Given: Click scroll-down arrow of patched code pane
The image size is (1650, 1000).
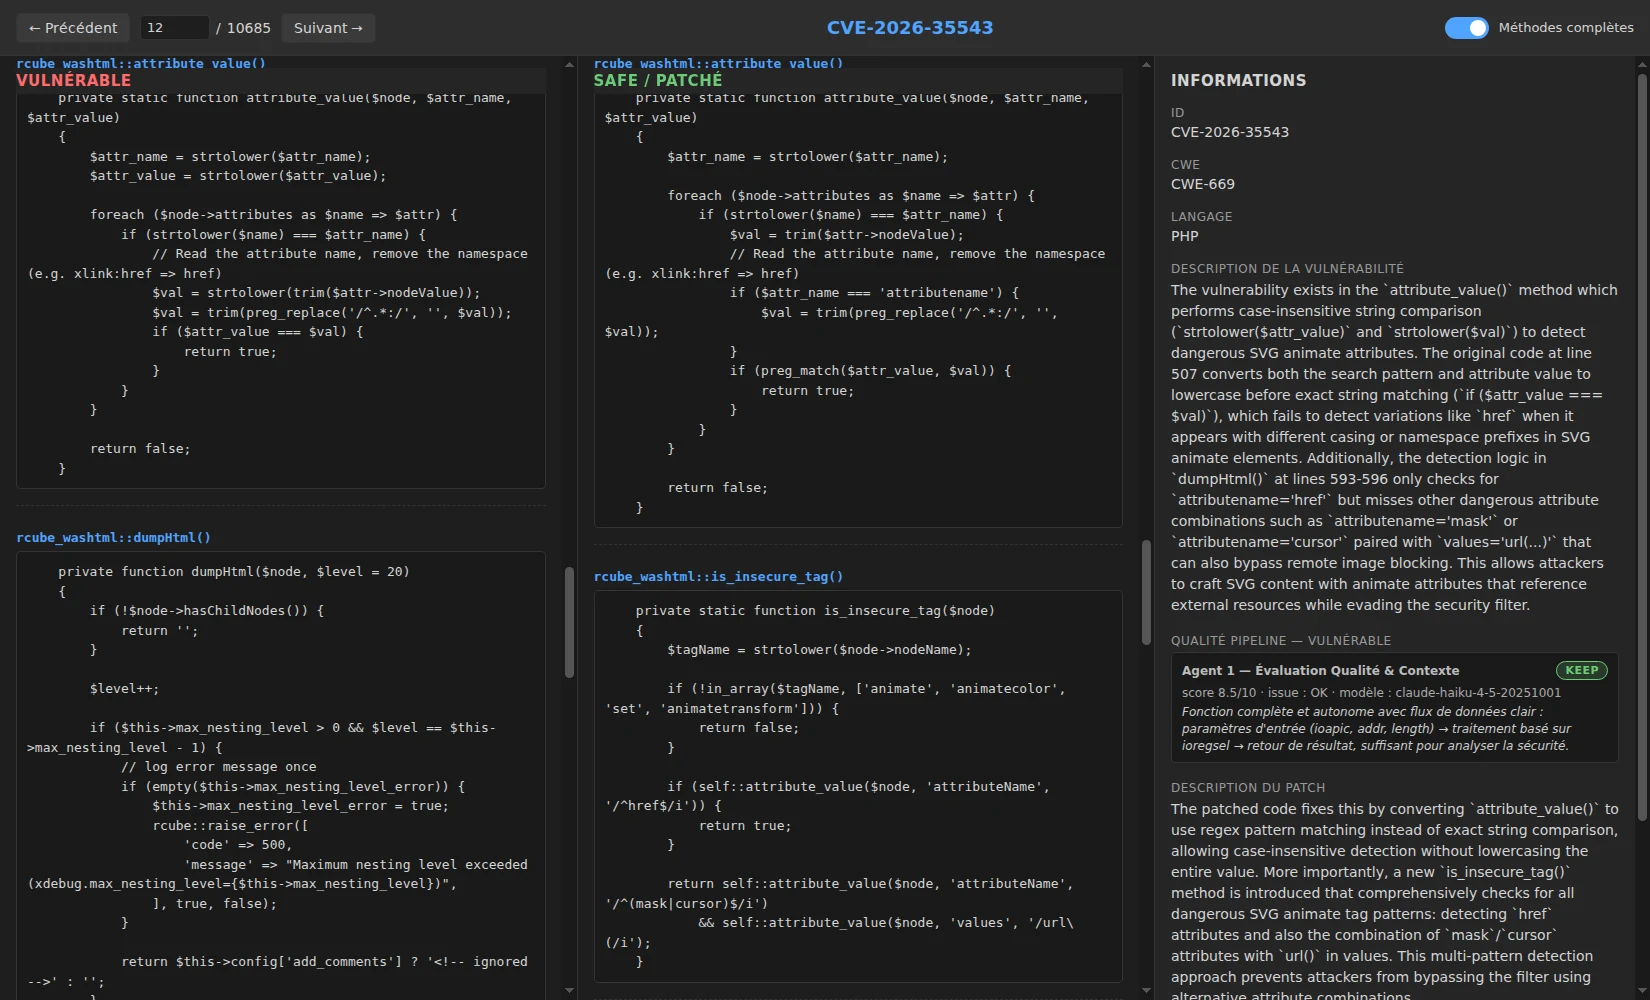Looking at the screenshot, I should tap(1146, 990).
